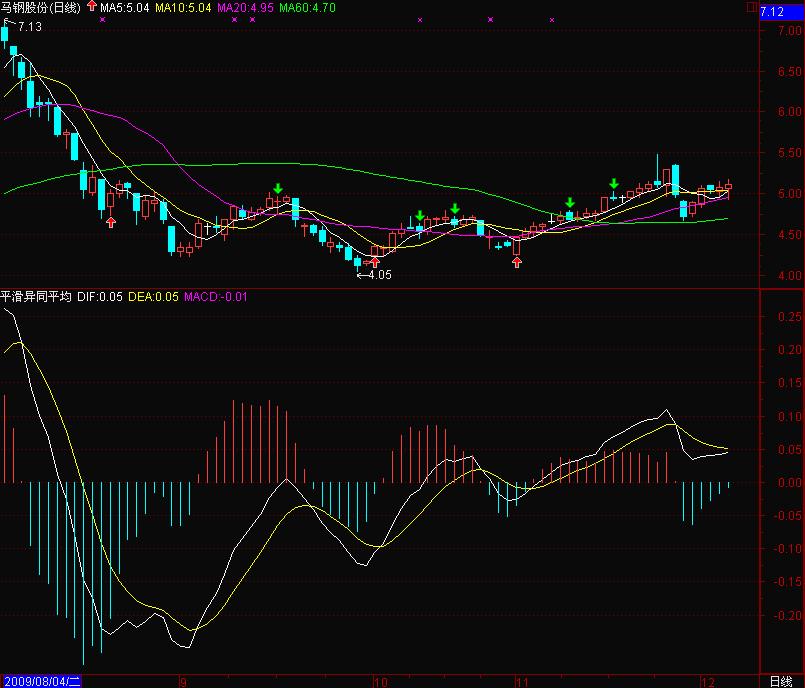Viewport: 805px width, 688px height.
Task: Click the red arrow beside the stock title
Action: 92,7
